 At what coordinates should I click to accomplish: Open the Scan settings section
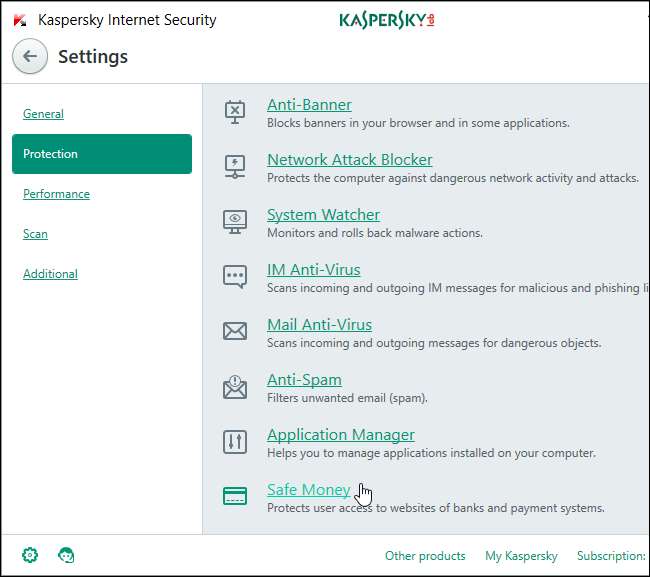pos(35,234)
